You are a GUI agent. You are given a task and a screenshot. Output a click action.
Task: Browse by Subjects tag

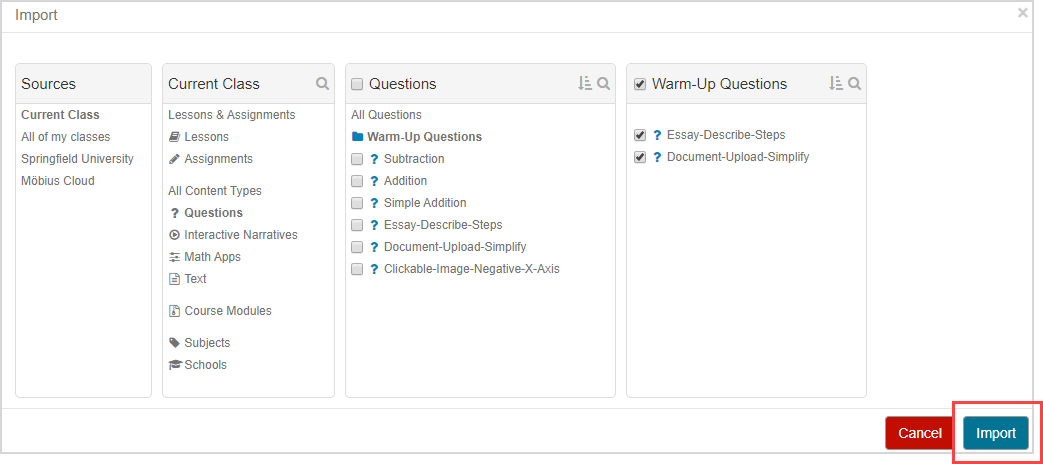206,343
